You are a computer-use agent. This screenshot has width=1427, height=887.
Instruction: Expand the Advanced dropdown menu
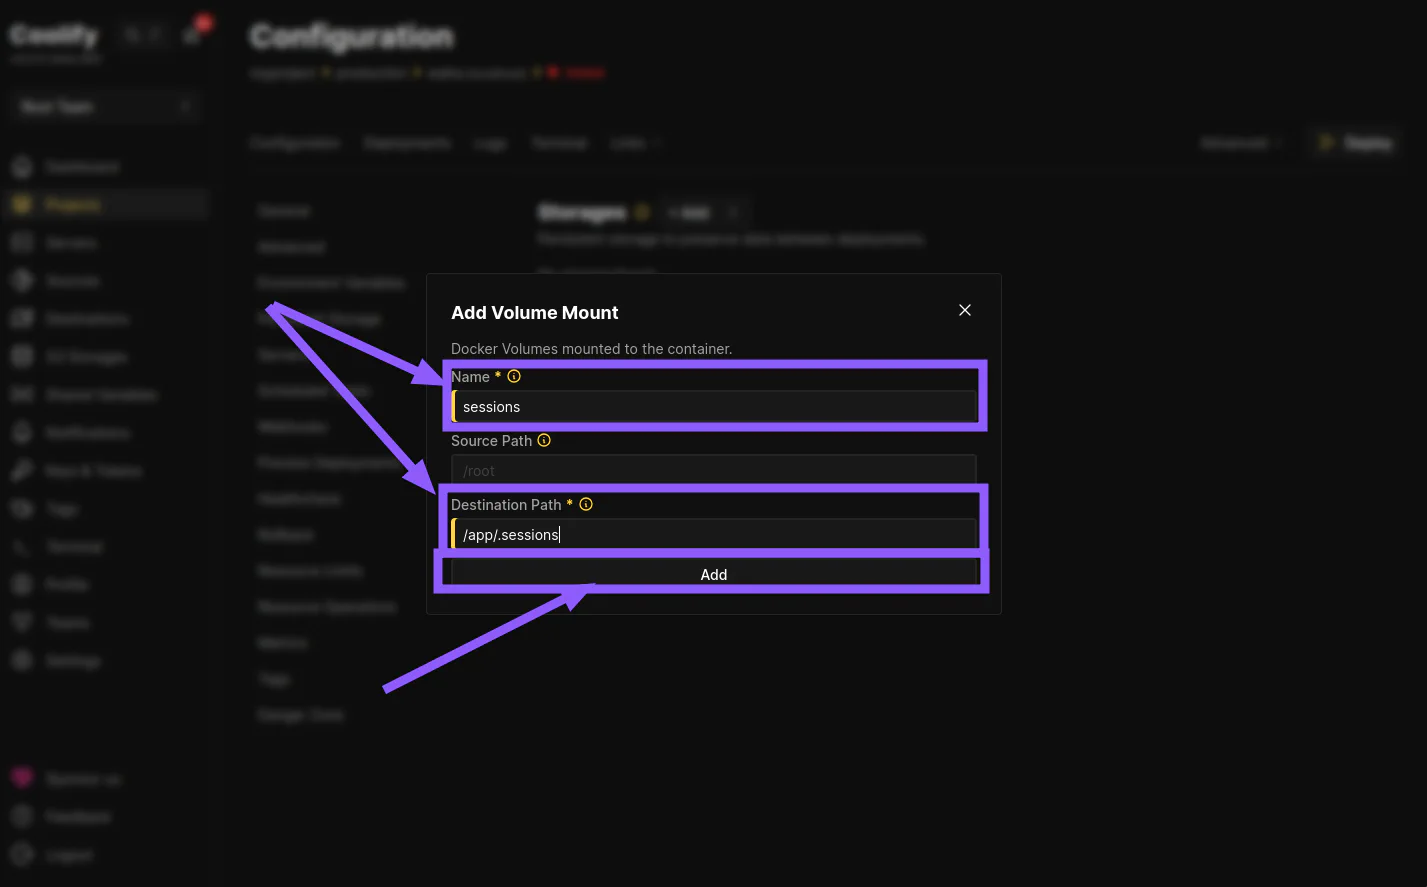click(1241, 143)
